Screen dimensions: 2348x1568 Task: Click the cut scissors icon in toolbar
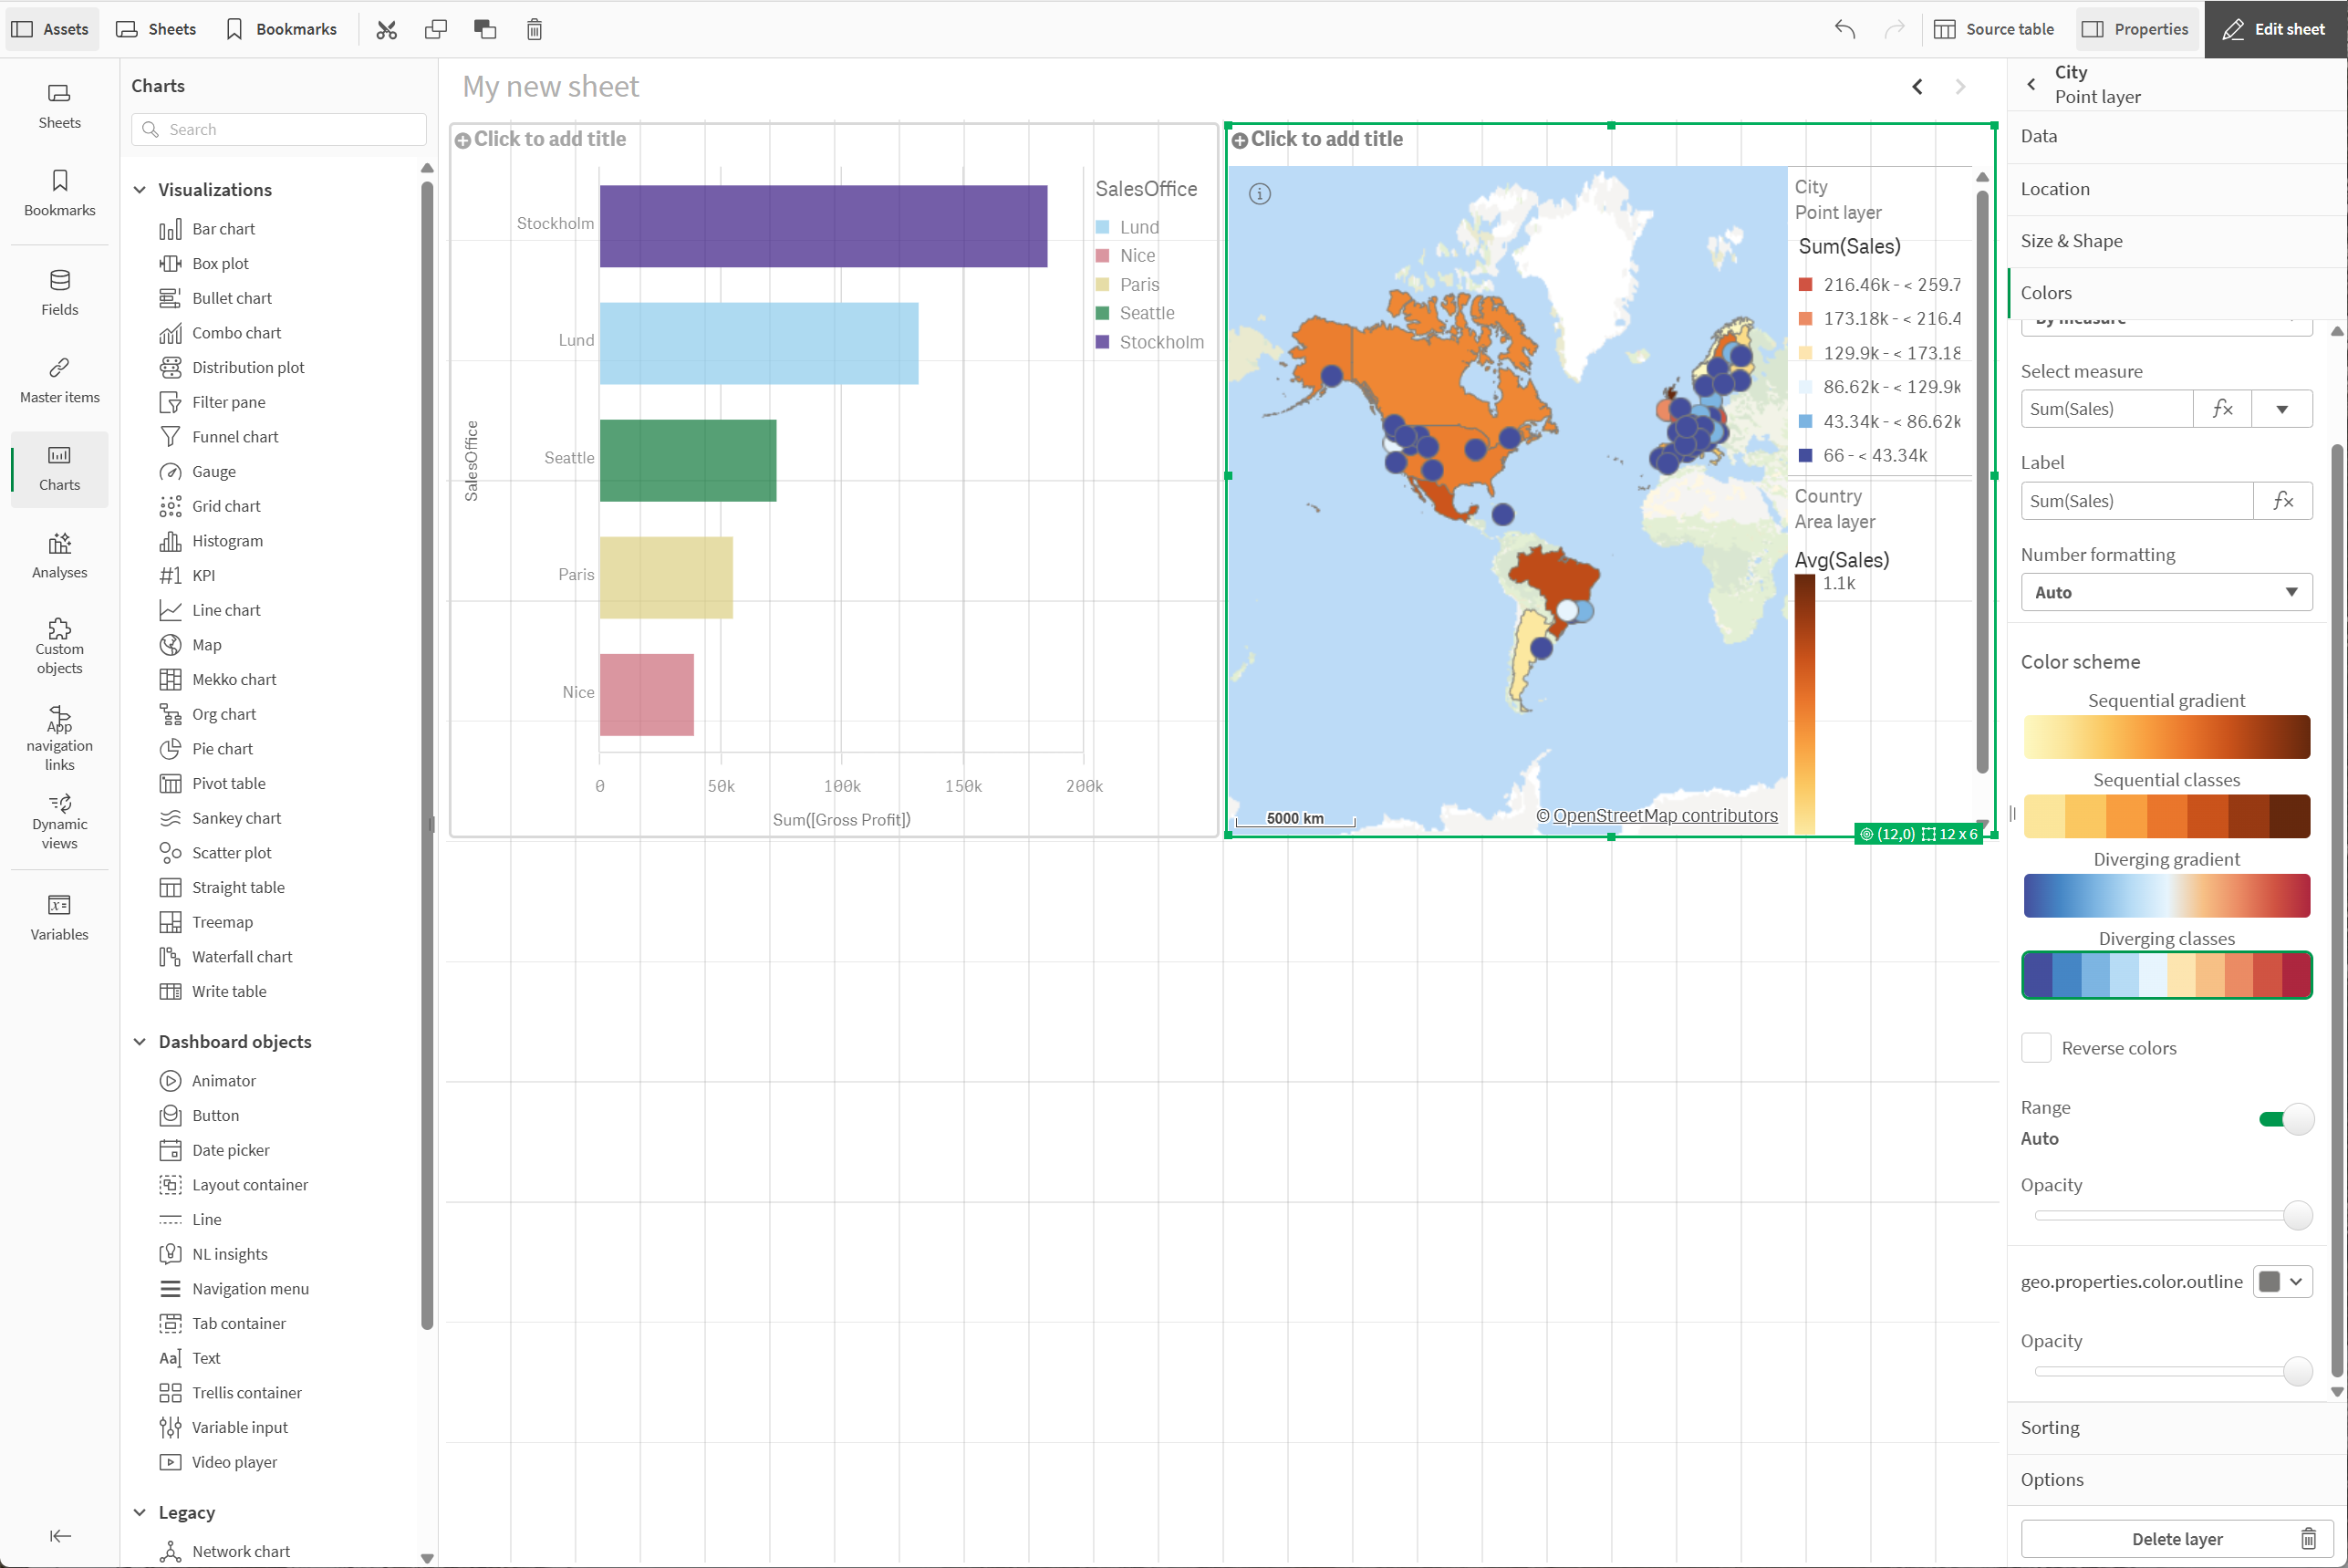tap(386, 29)
